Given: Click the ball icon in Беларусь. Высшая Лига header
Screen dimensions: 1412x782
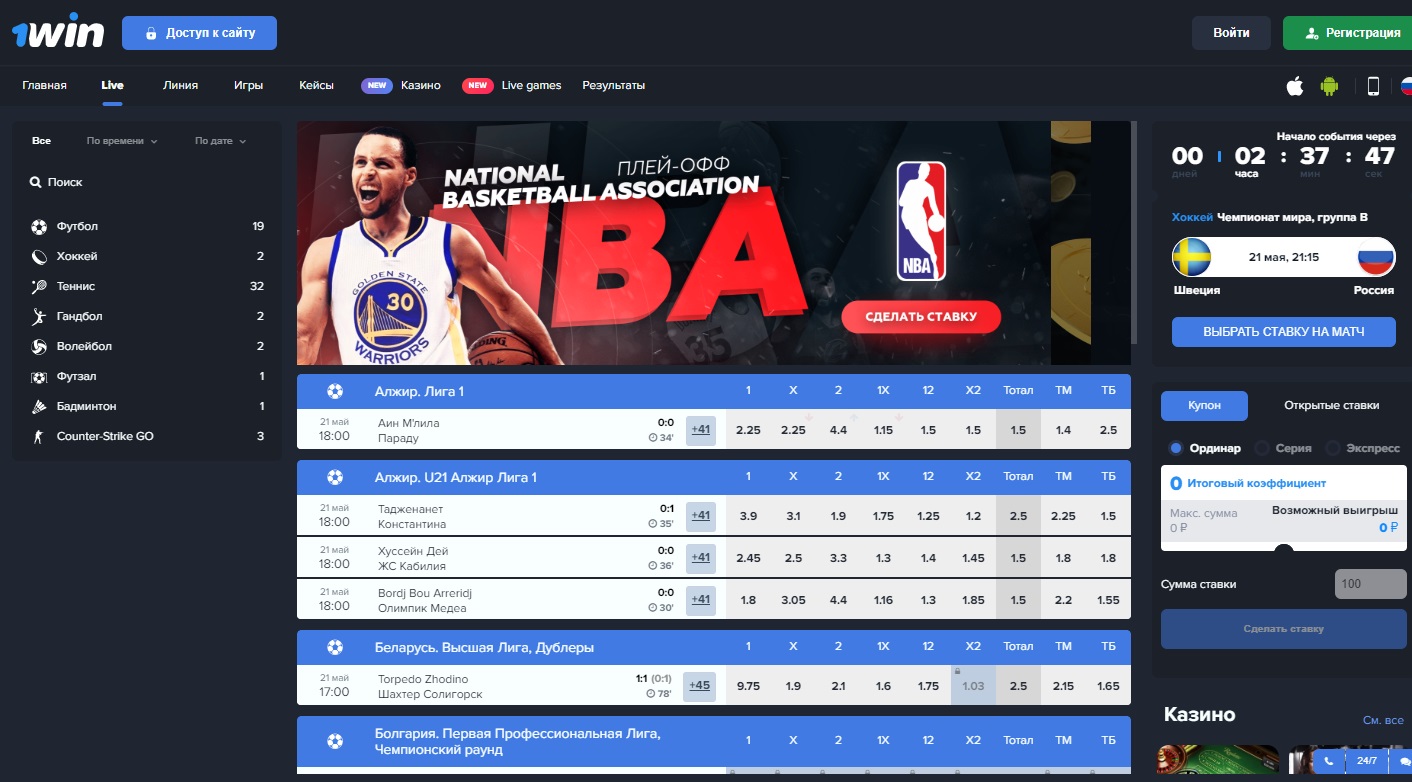Looking at the screenshot, I should coord(335,647).
